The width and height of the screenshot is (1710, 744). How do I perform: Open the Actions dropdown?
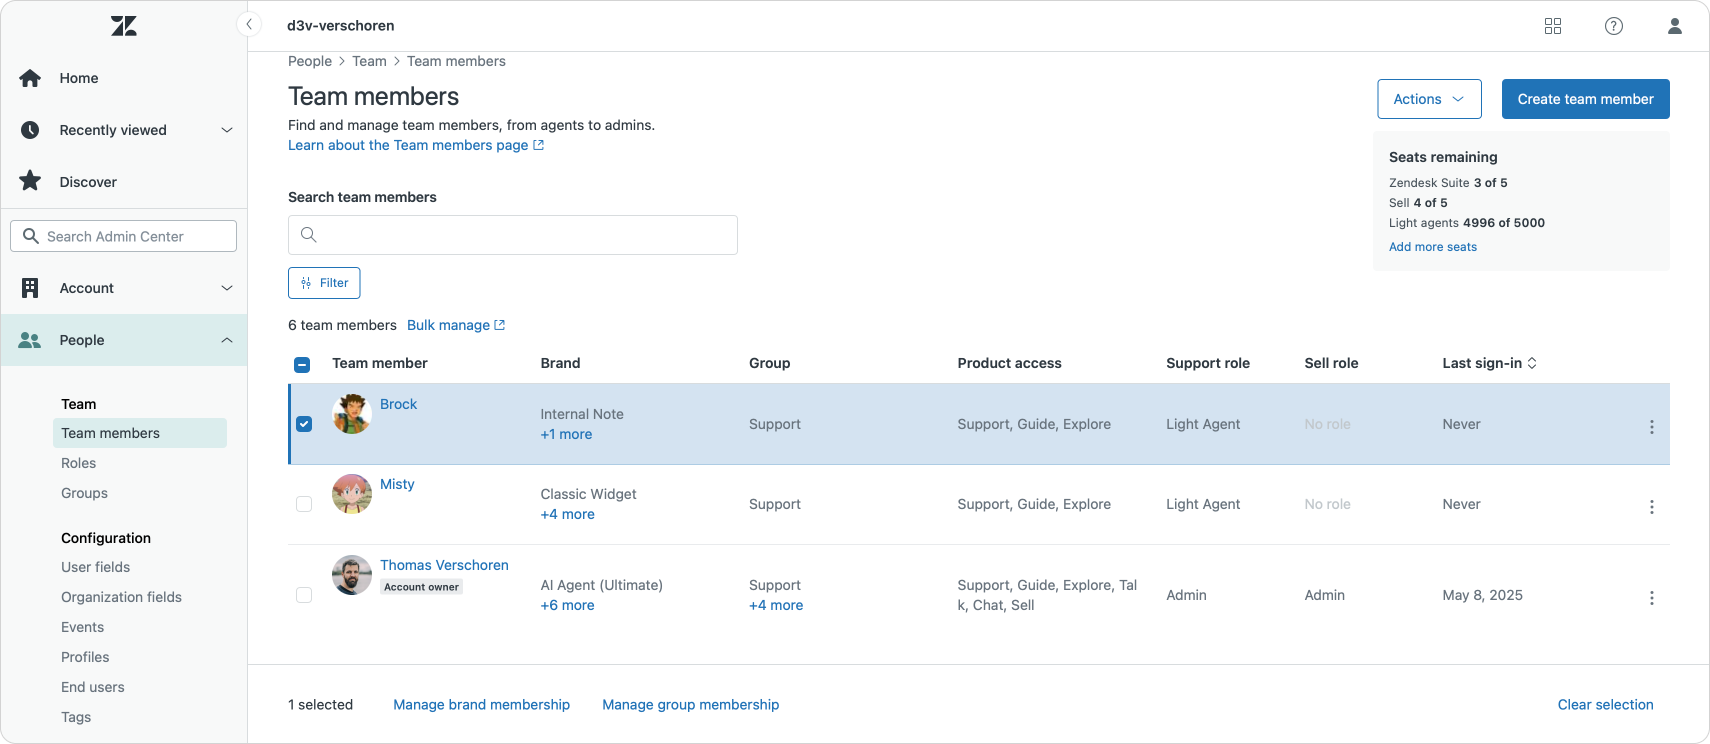tap(1429, 99)
